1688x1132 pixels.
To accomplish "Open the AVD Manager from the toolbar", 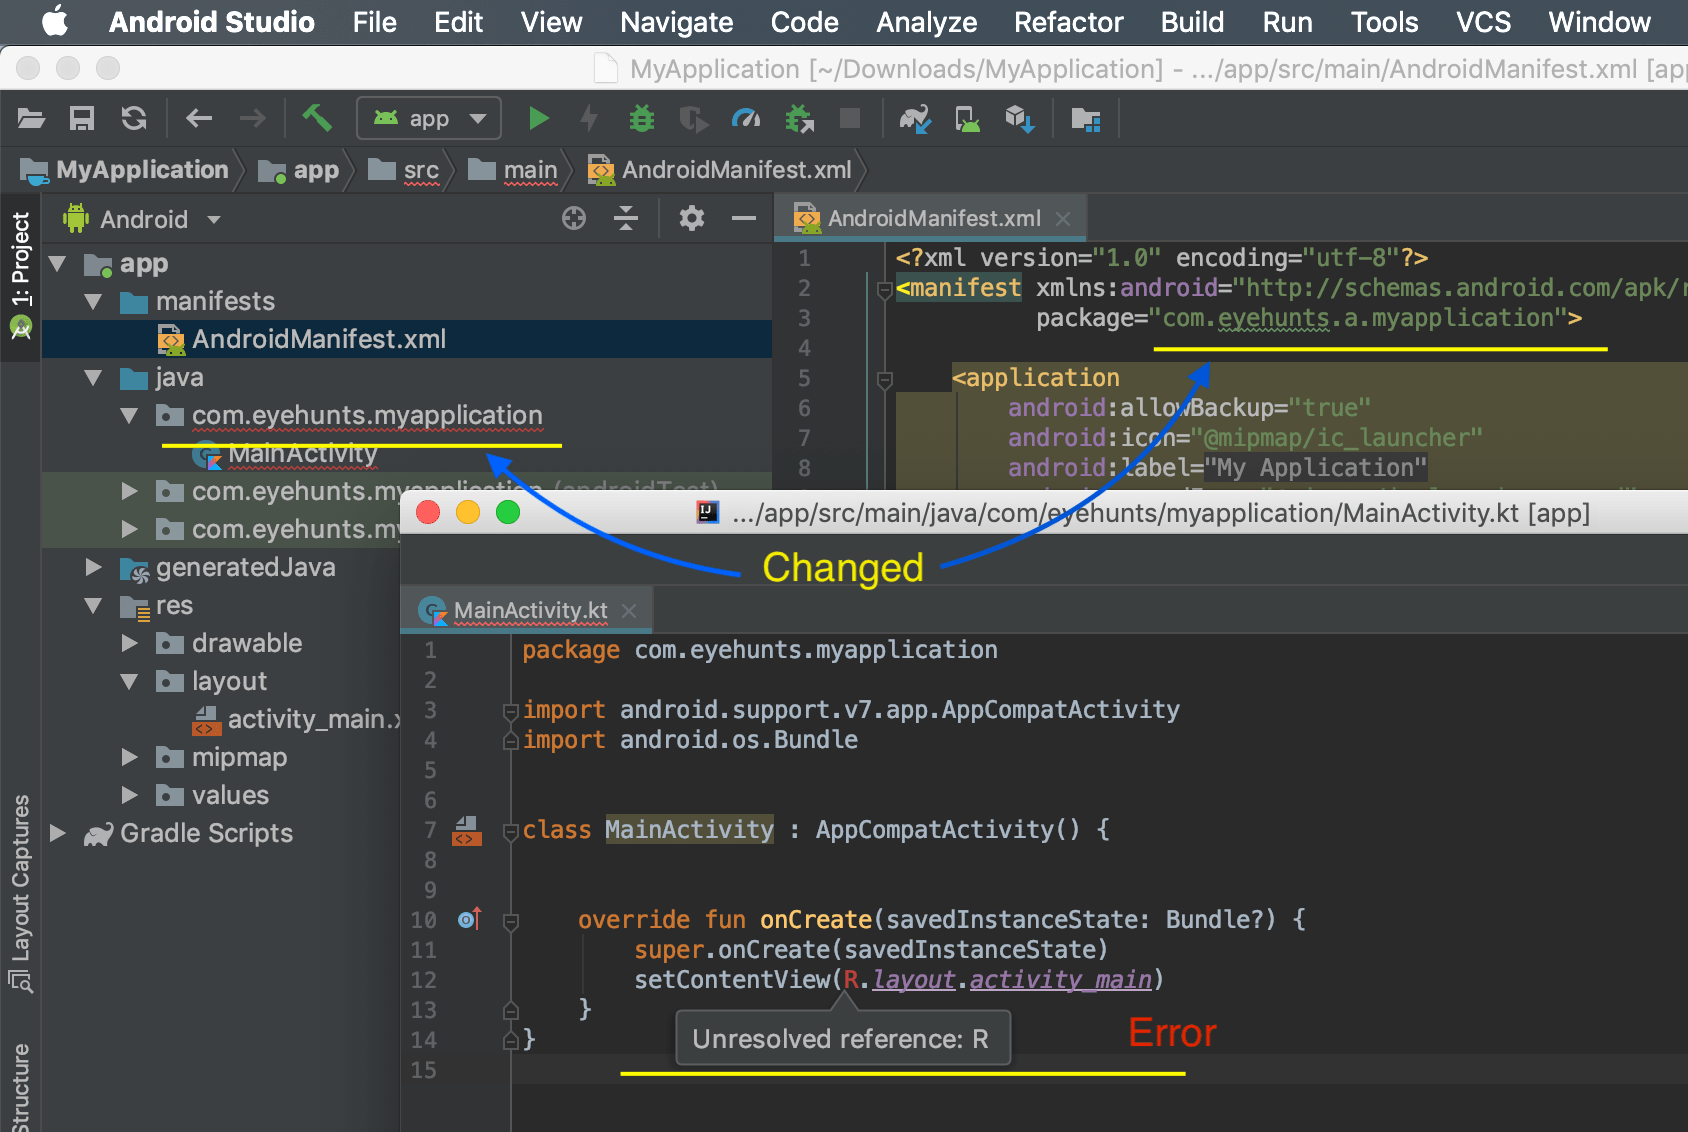I will coord(966,118).
